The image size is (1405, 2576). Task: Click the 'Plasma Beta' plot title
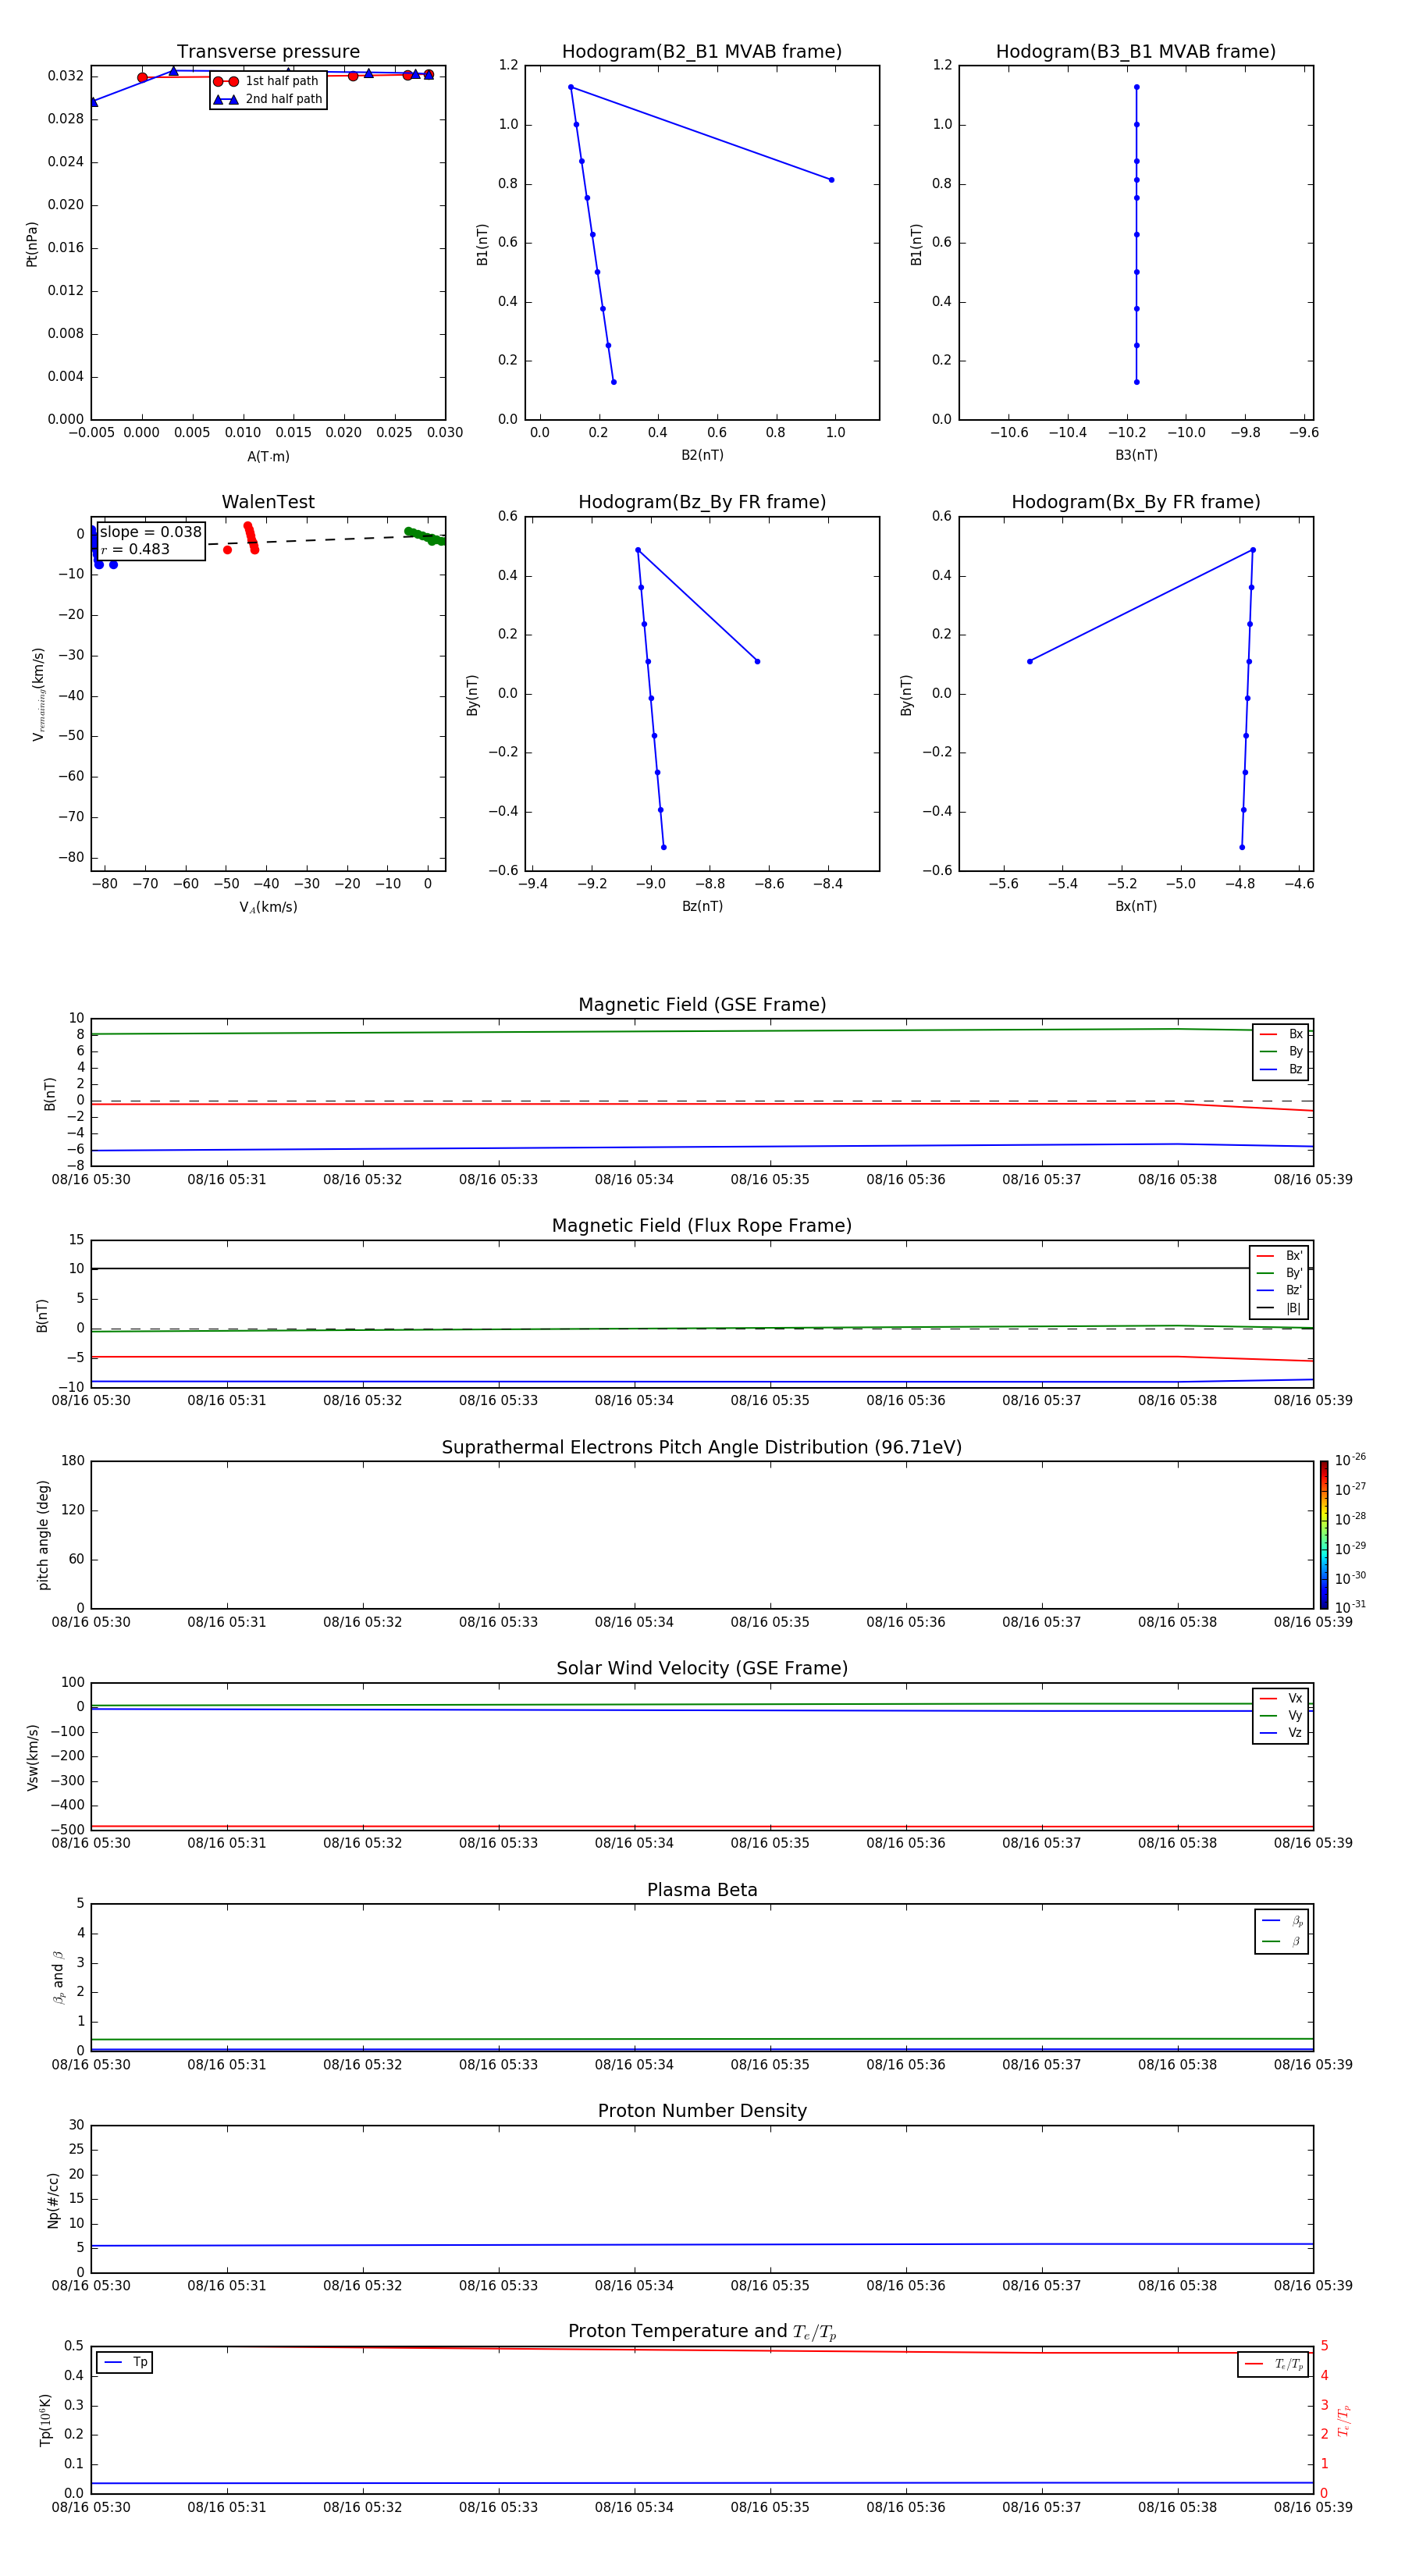click(x=702, y=1891)
